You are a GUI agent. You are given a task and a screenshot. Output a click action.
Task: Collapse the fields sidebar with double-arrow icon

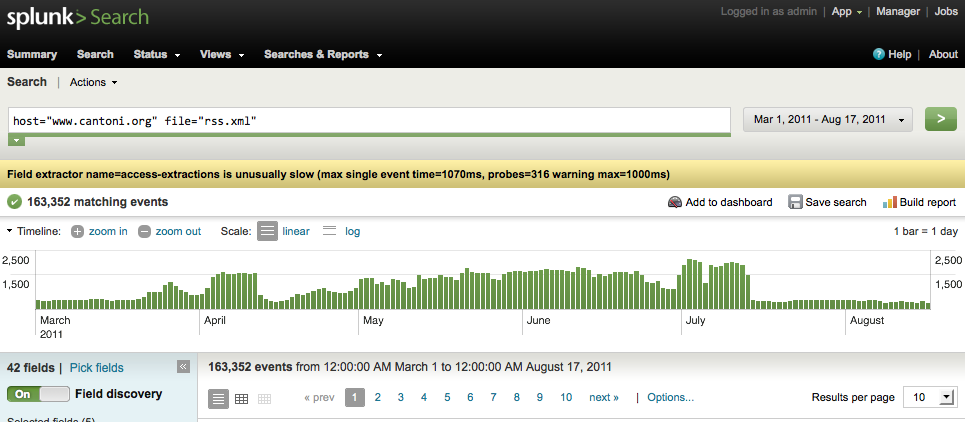tap(183, 367)
